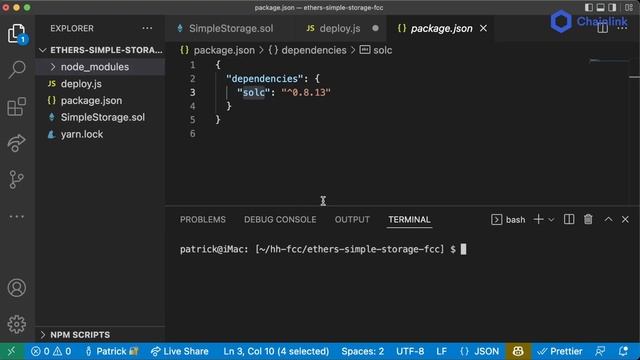
Task: Switch to the DEBUG CONSOLE tab
Action: coord(280,220)
